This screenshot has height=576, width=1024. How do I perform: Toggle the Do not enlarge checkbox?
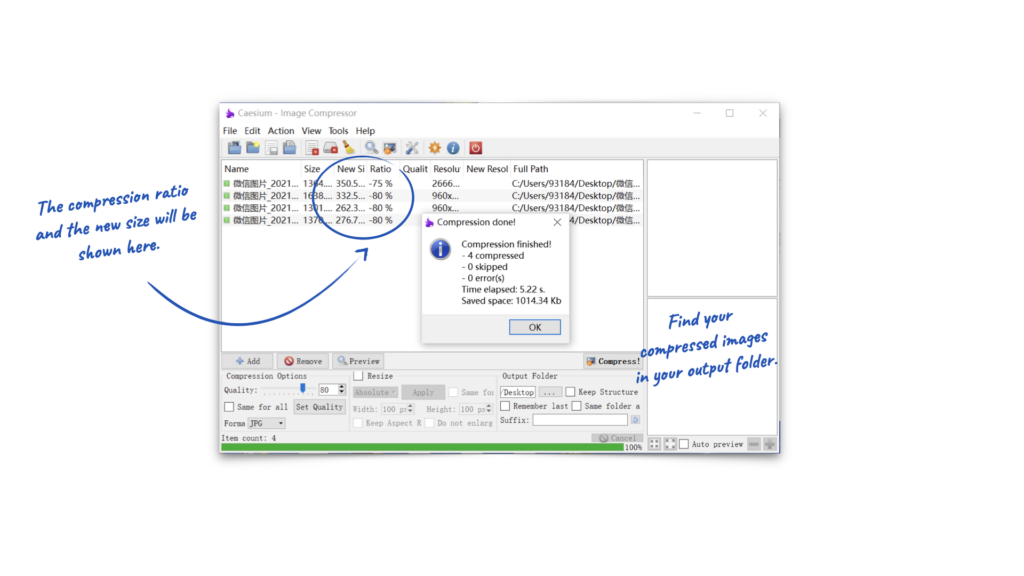(x=430, y=423)
